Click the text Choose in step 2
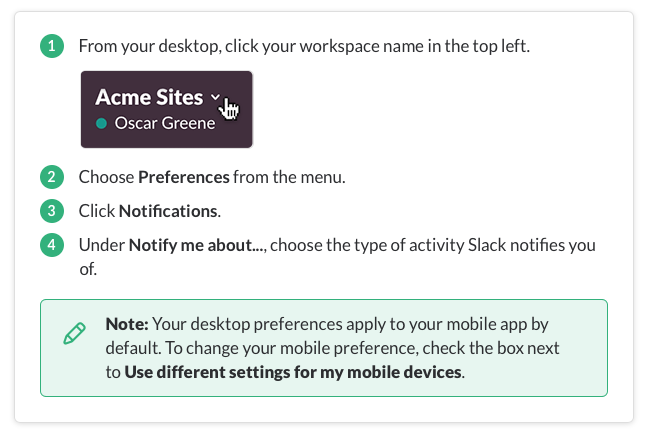The width and height of the screenshot is (647, 433). pyautogui.click(x=106, y=177)
